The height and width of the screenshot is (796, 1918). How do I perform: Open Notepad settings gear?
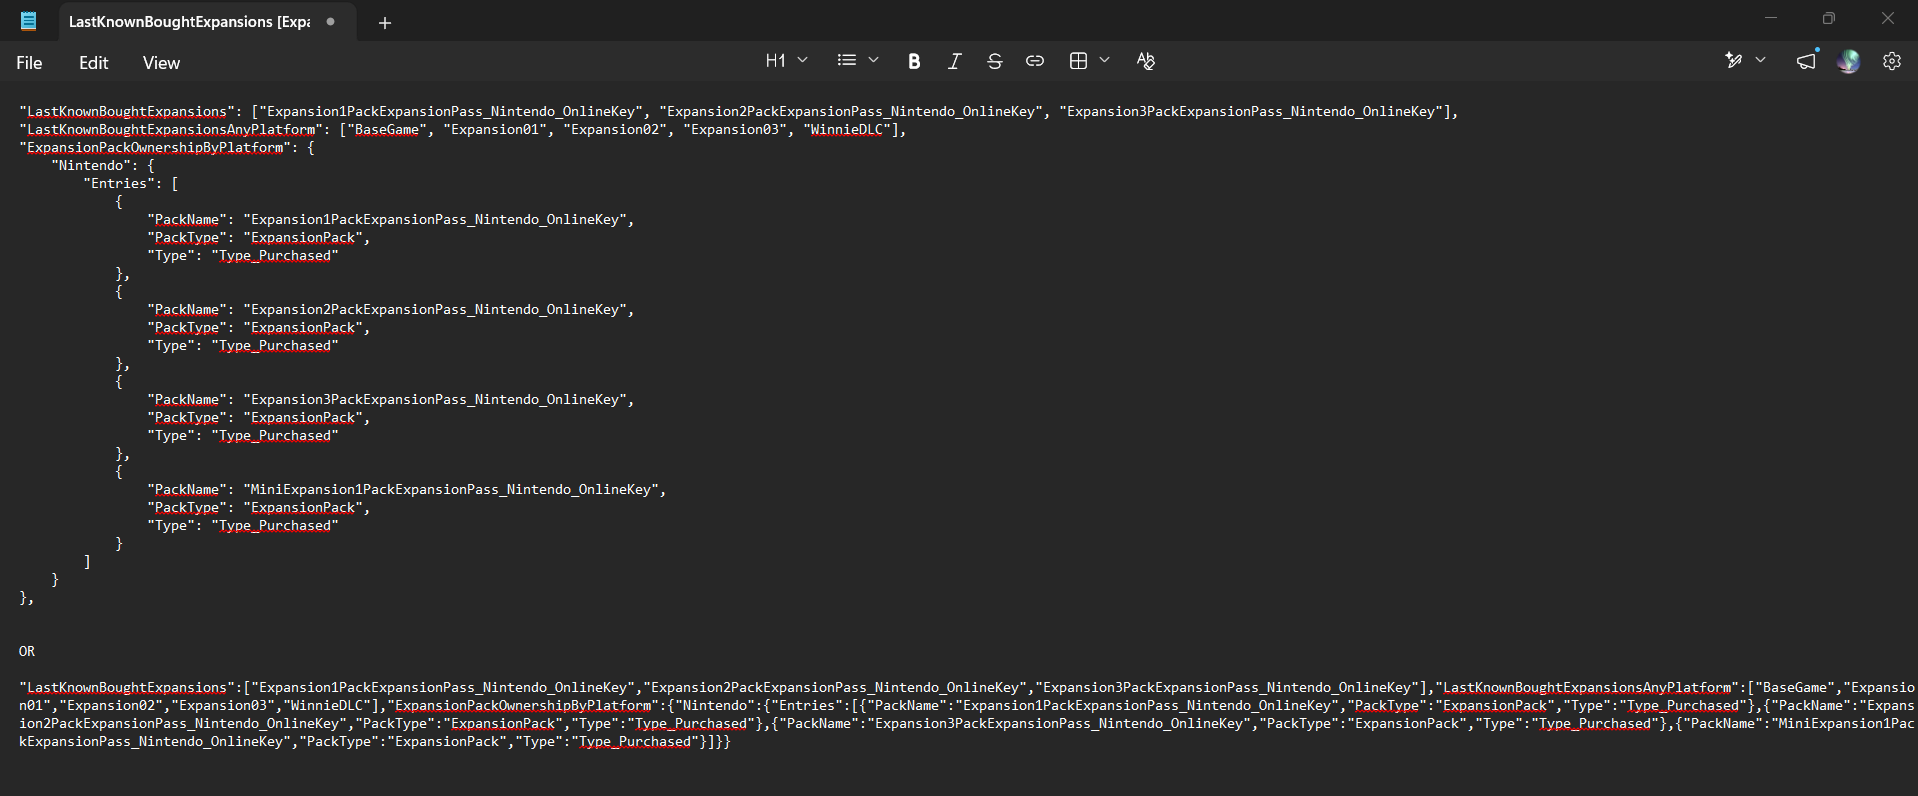[1891, 61]
